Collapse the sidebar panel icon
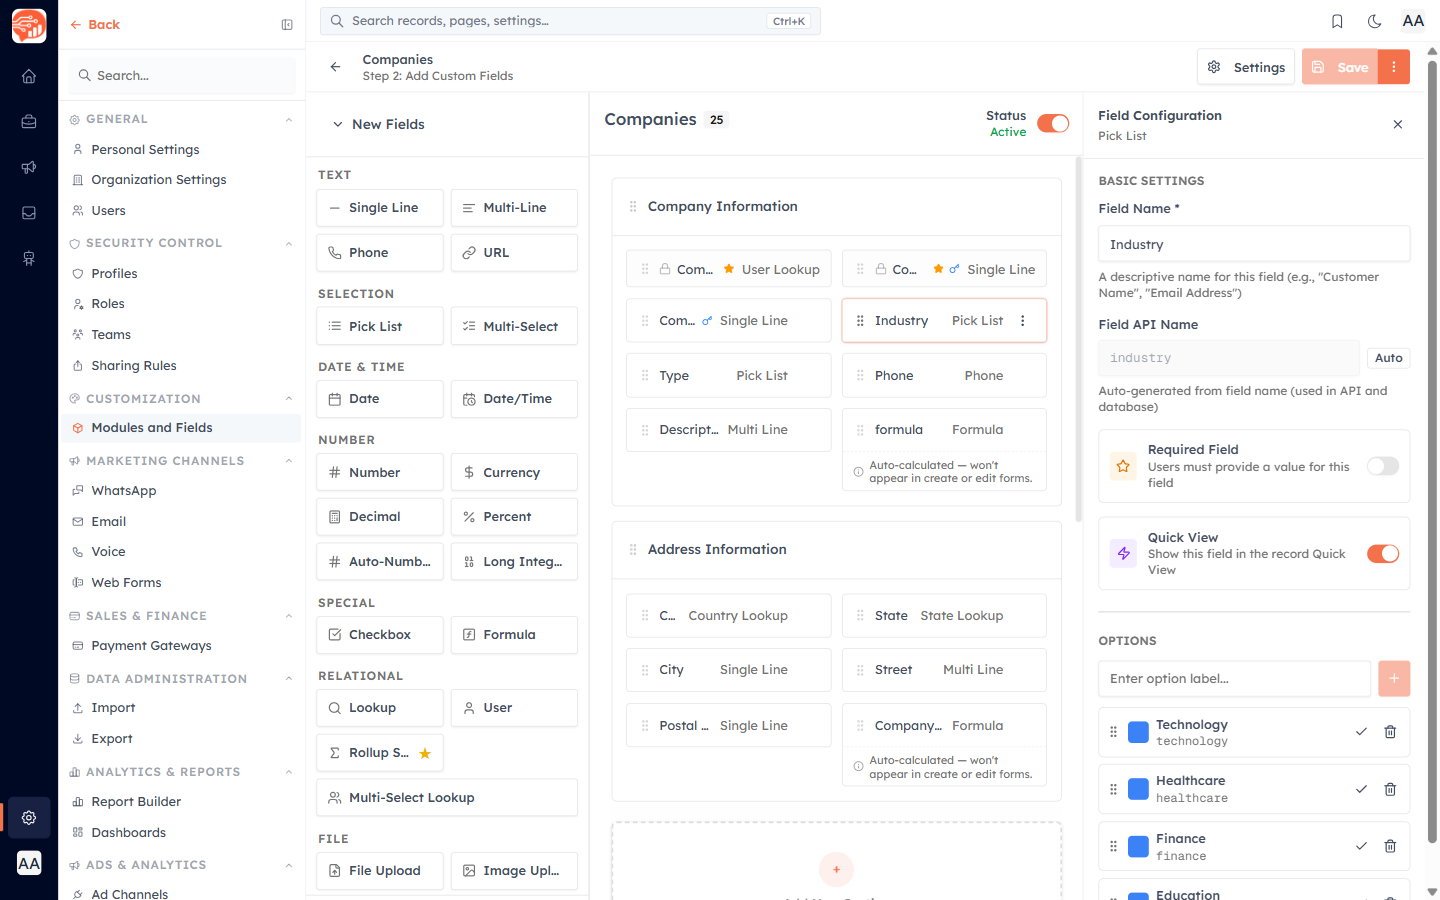 tap(287, 25)
